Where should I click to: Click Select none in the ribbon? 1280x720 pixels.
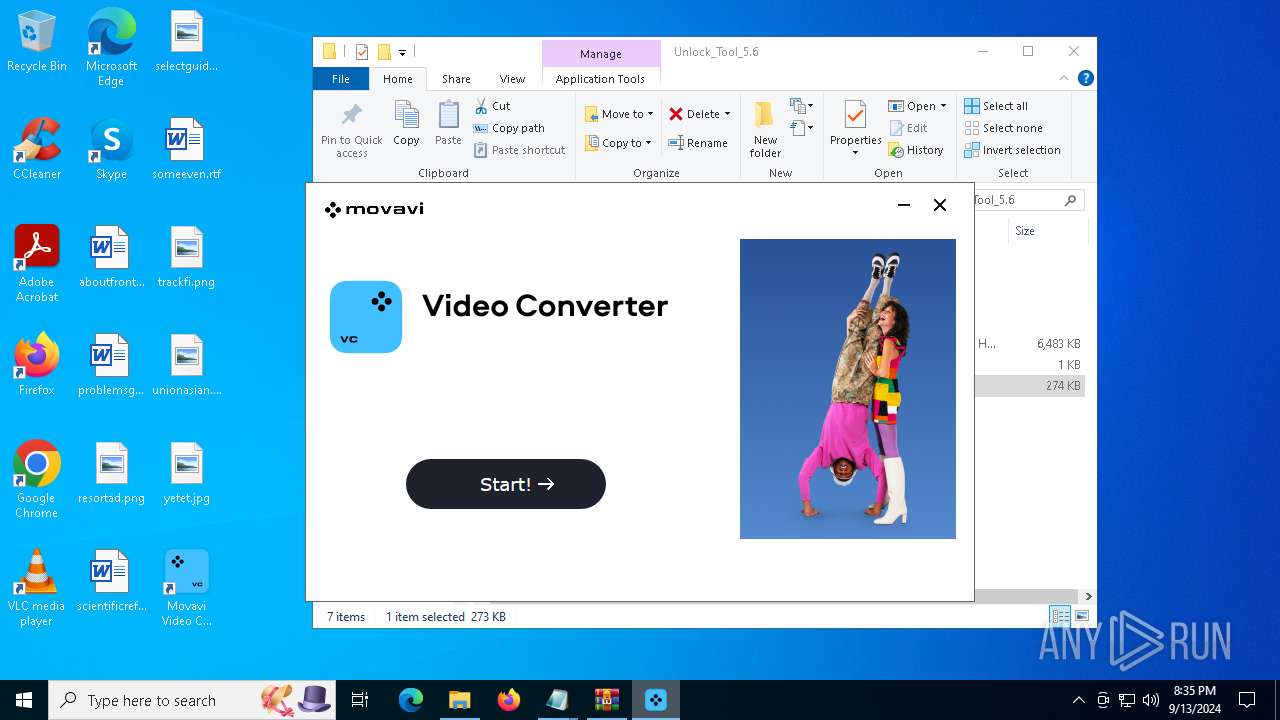(x=1003, y=128)
